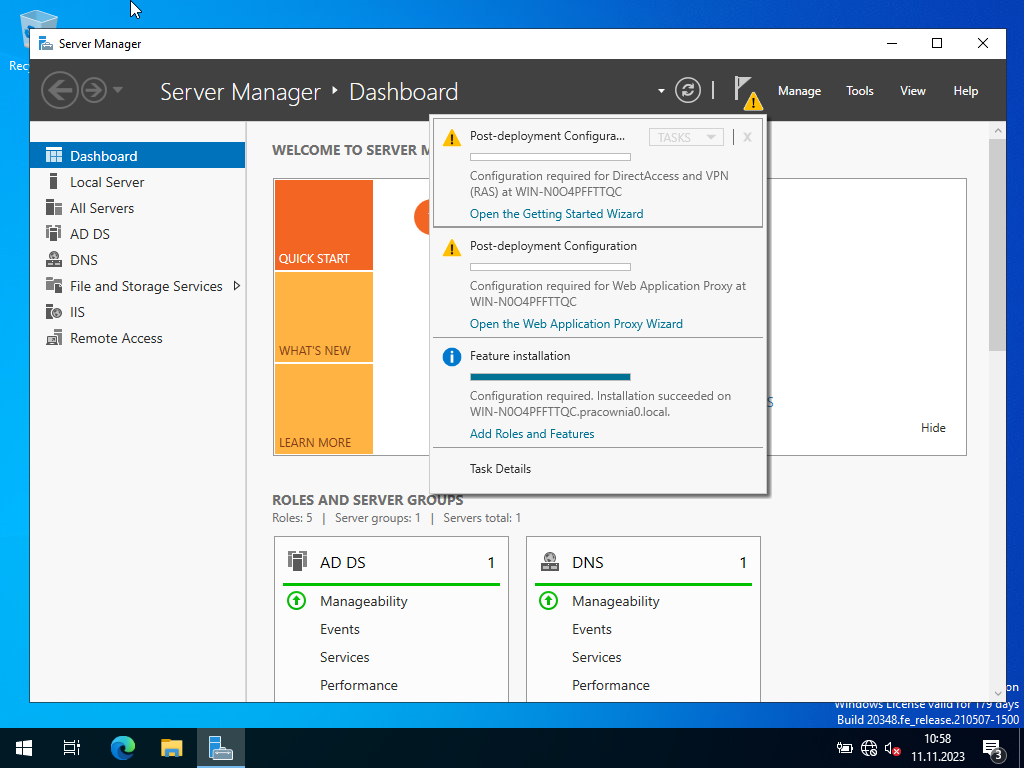Open AD DS Performance
The width and height of the screenshot is (1024, 768).
click(x=359, y=685)
